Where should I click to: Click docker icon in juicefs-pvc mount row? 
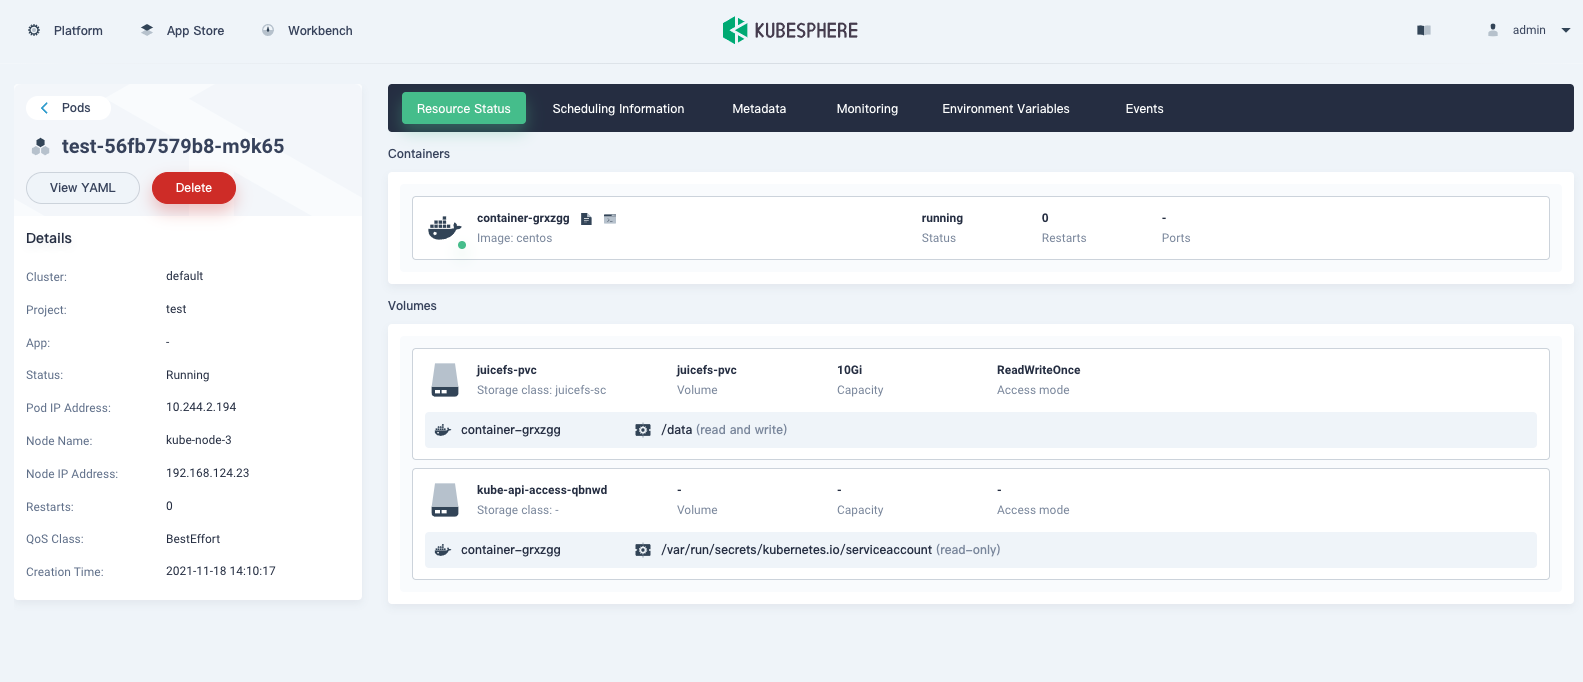point(443,430)
